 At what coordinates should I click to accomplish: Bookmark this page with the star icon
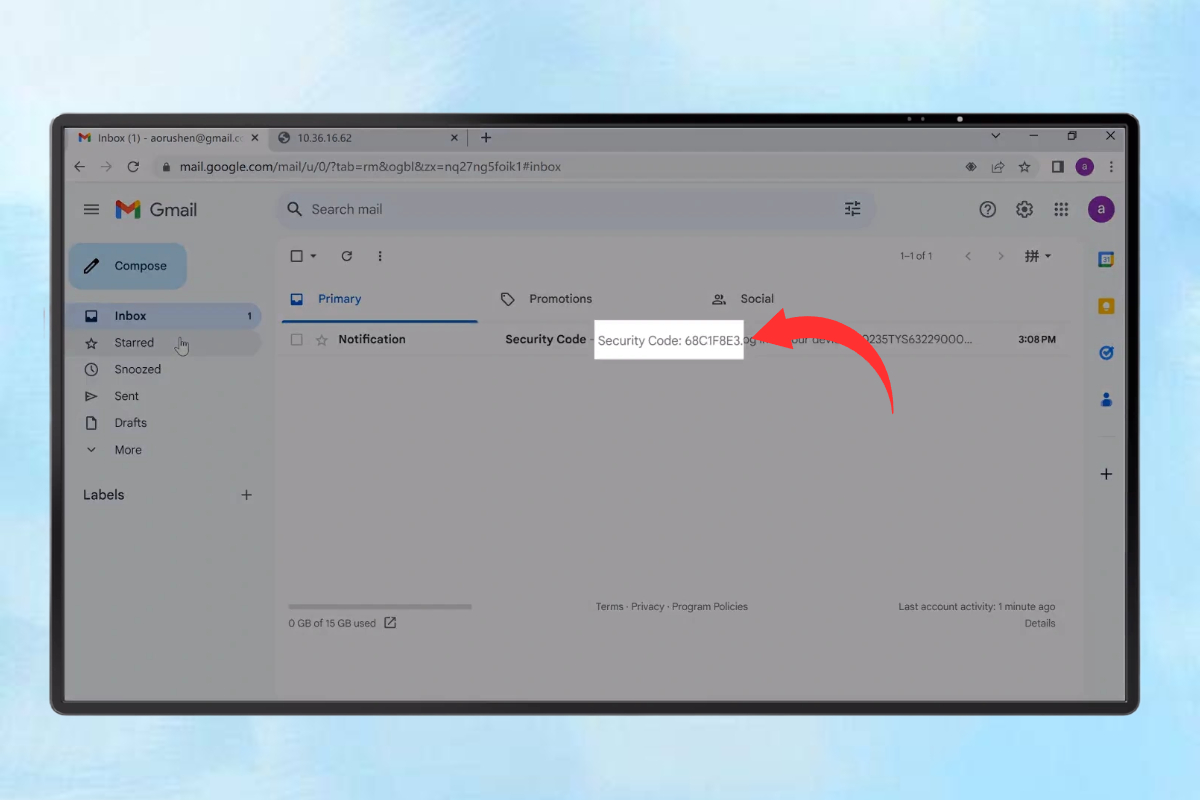pos(1024,167)
